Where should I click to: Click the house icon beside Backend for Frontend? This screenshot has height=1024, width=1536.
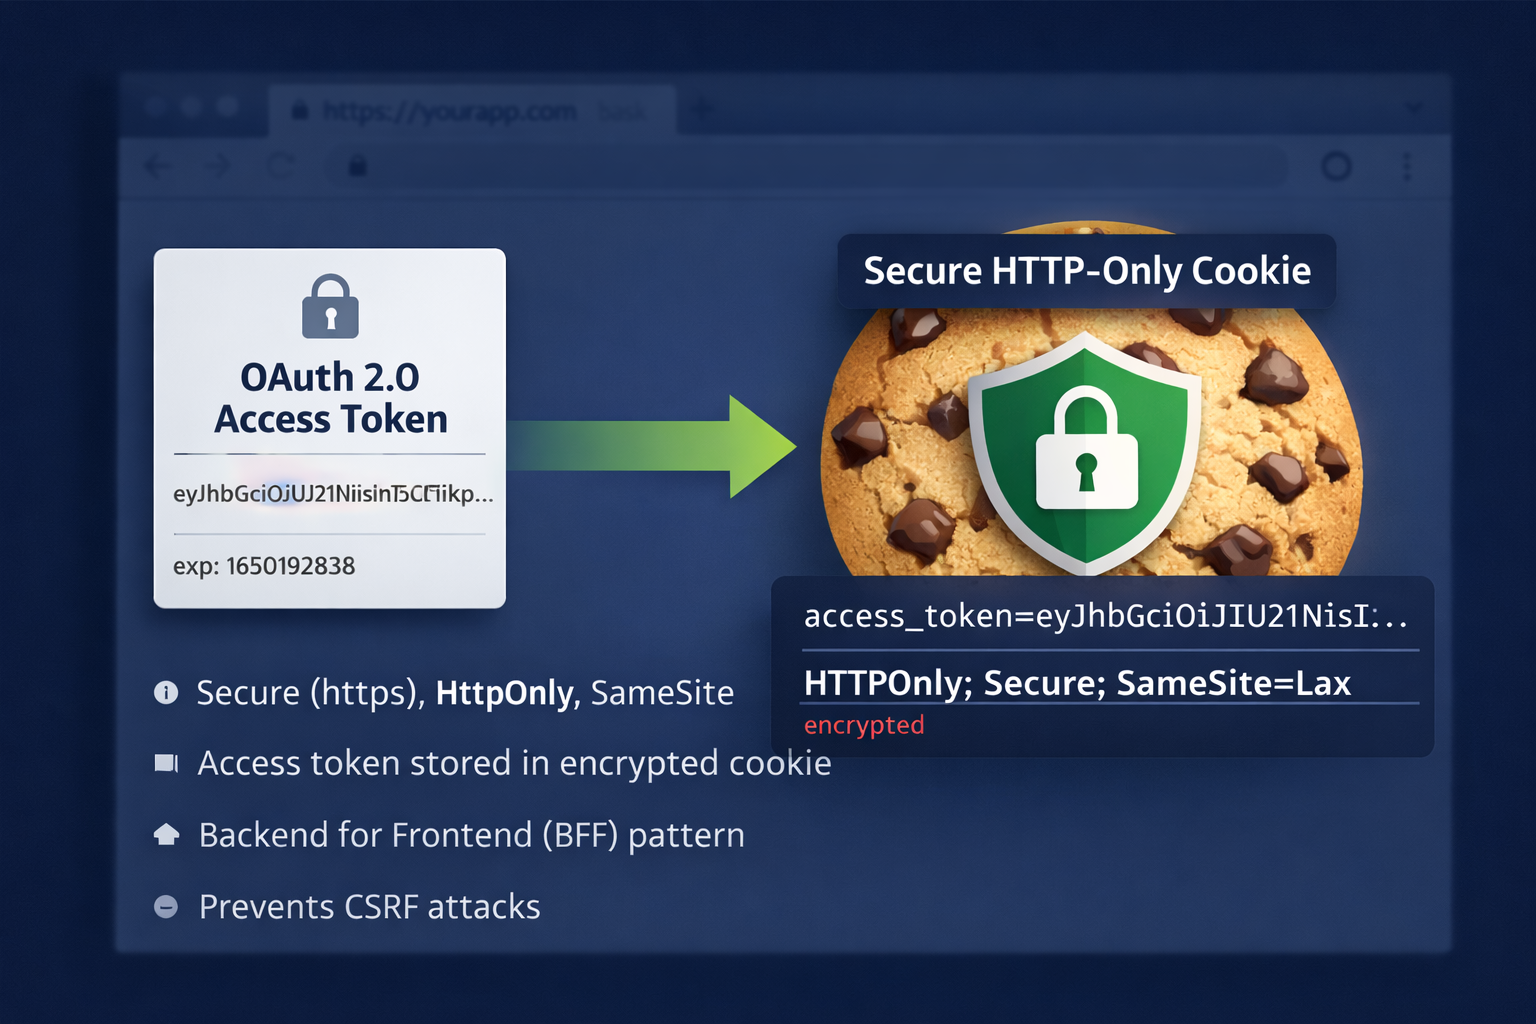(x=166, y=834)
